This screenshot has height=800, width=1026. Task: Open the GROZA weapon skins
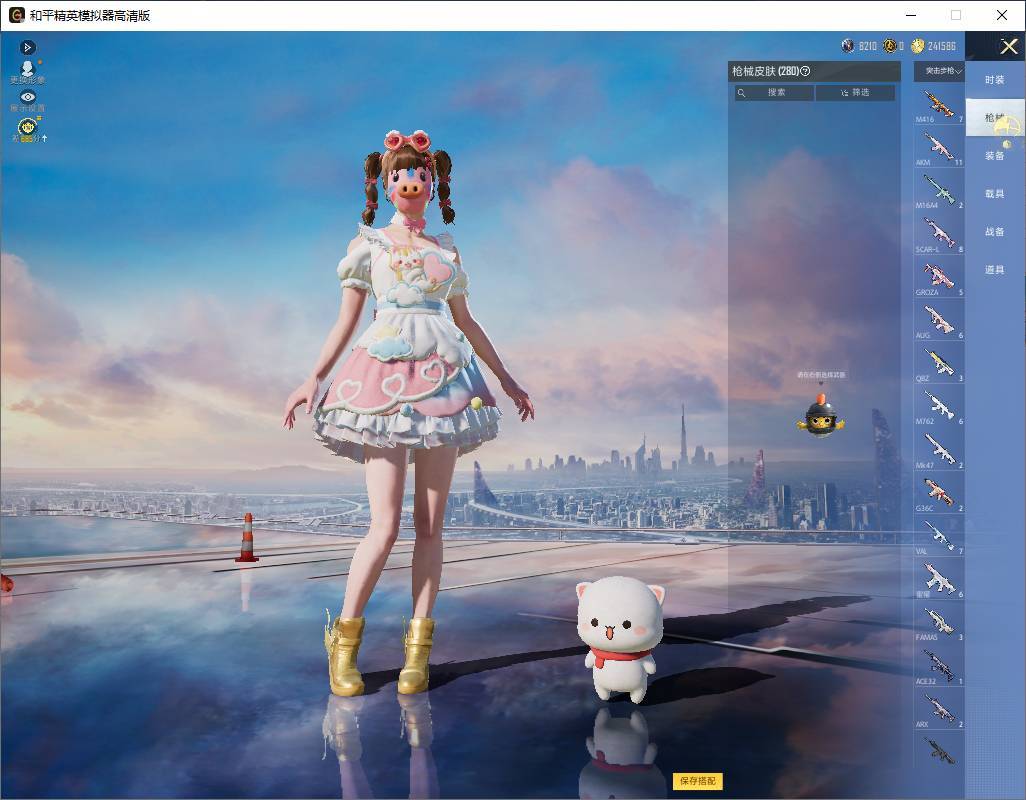939,277
